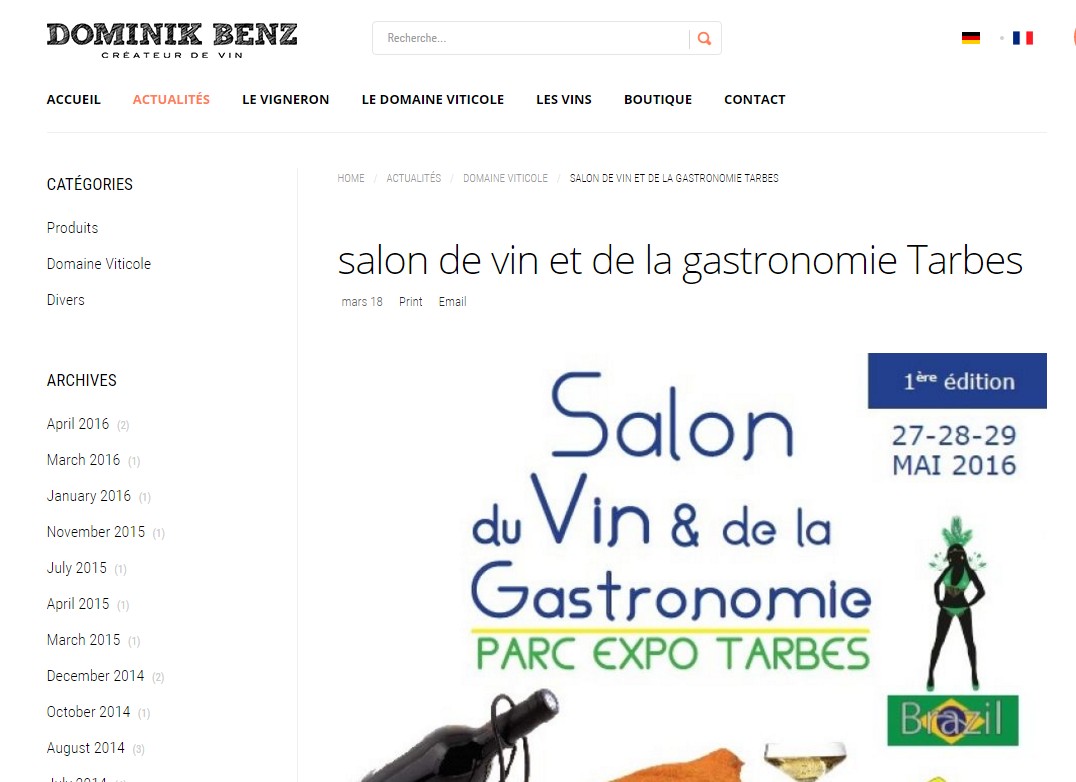Focus the Recherche search field
This screenshot has width=1076, height=782.
pyautogui.click(x=532, y=38)
